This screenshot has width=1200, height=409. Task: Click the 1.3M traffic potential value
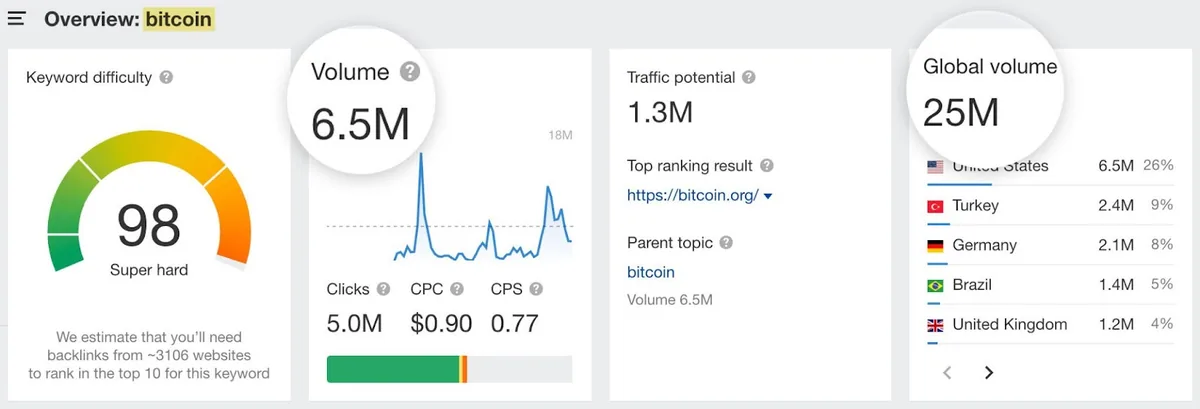660,112
